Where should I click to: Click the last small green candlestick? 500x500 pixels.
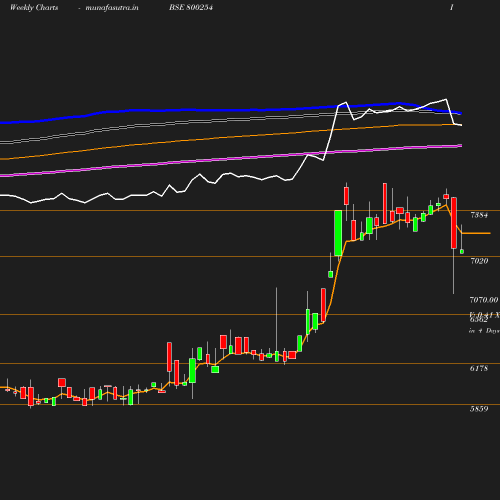click(x=462, y=251)
